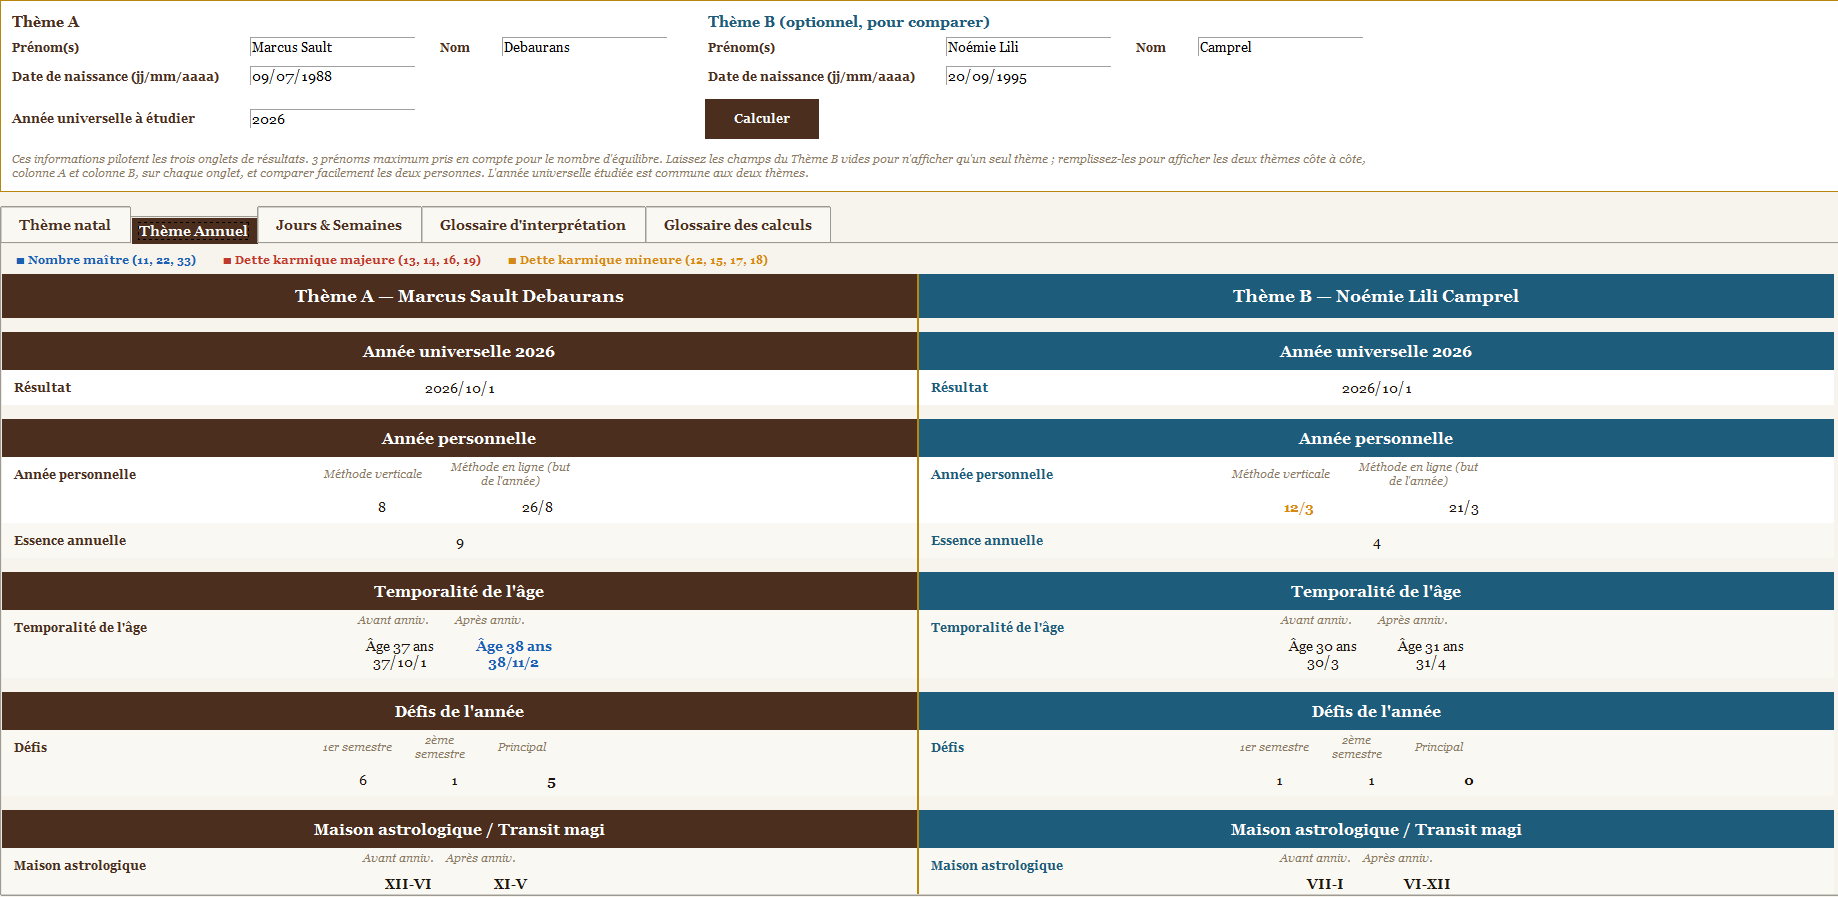This screenshot has height=897, width=1838.
Task: Click Thème B house value VII-I
Action: pyautogui.click(x=1325, y=884)
